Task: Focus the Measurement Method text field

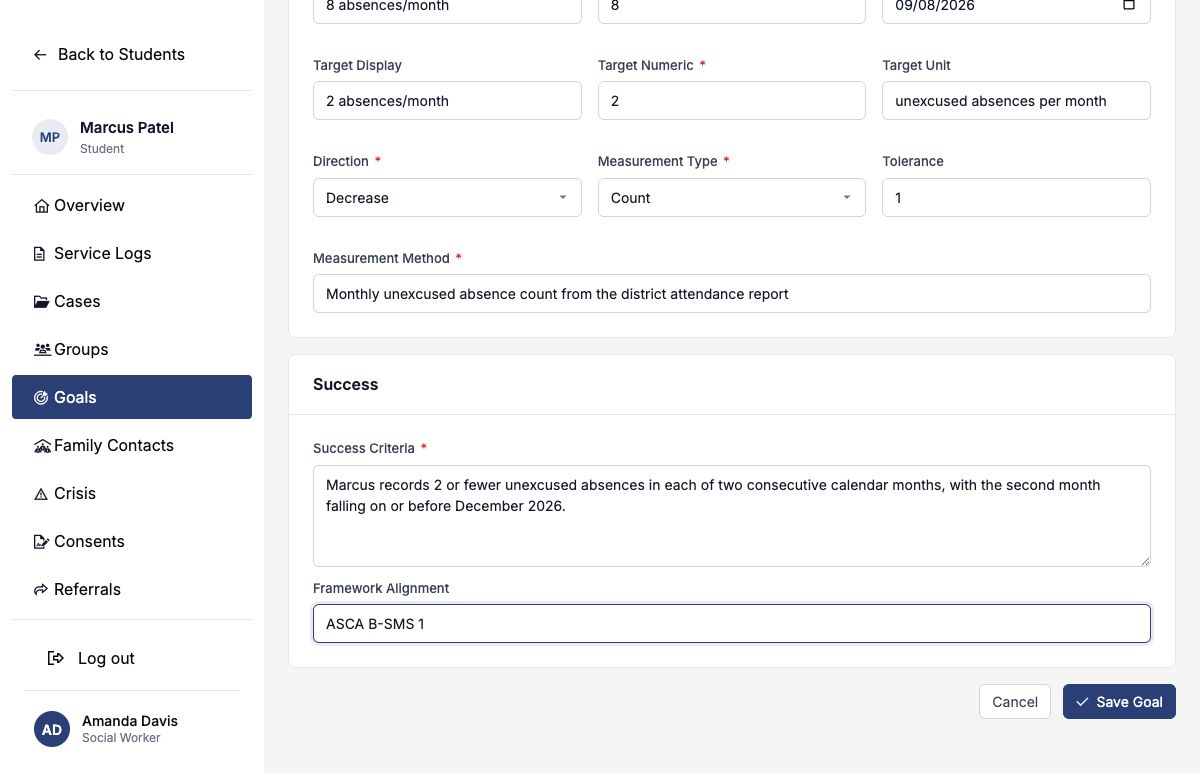Action: pos(732,294)
